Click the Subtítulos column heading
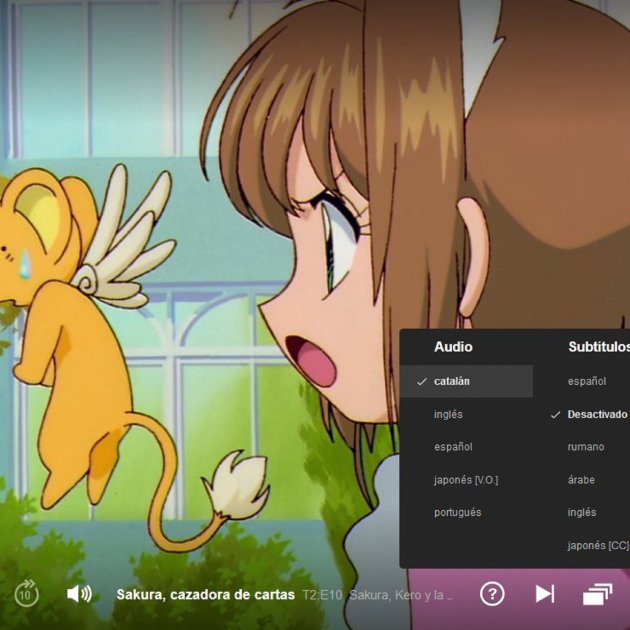630x630 pixels. pyautogui.click(x=599, y=347)
